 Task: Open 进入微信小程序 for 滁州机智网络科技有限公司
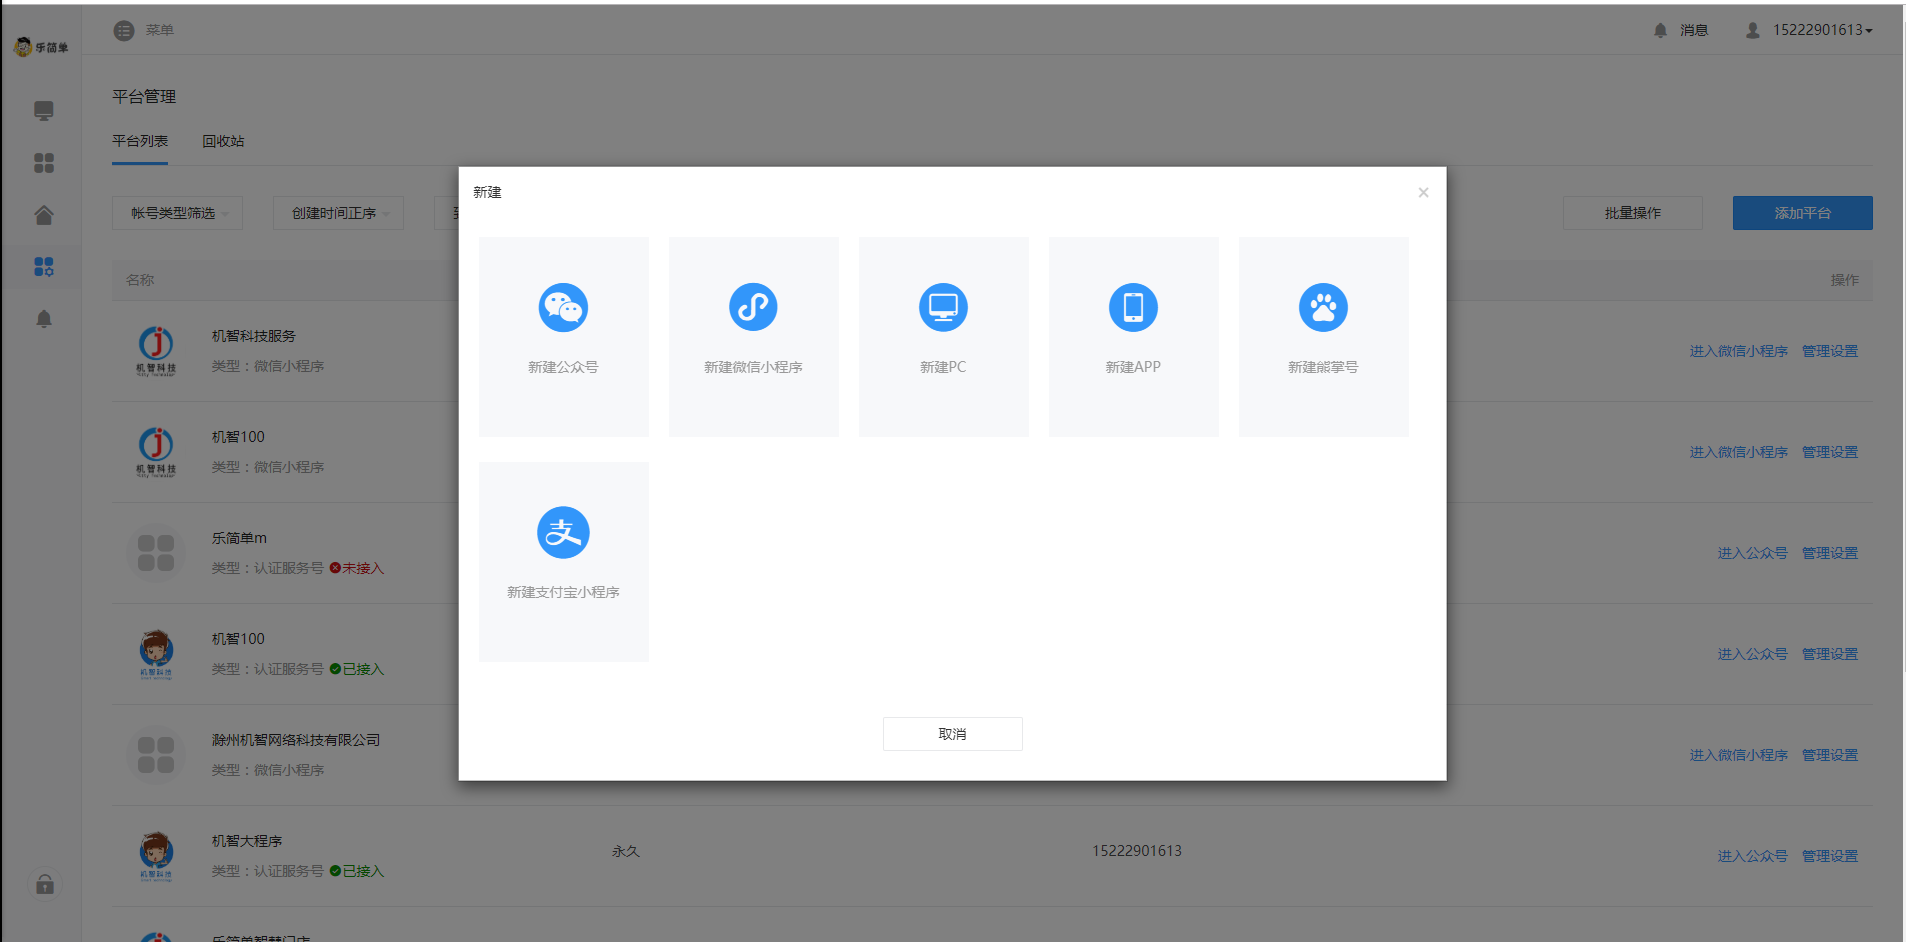(x=1738, y=755)
